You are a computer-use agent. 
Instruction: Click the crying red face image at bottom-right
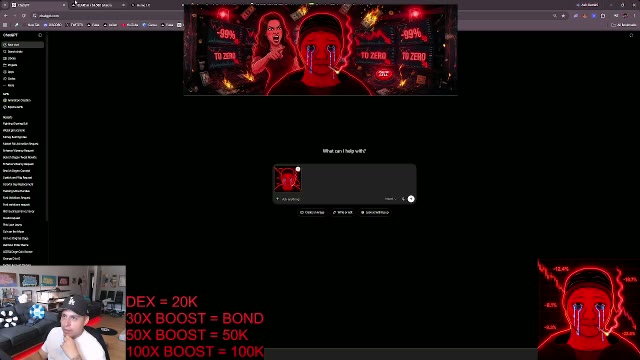pyautogui.click(x=589, y=309)
